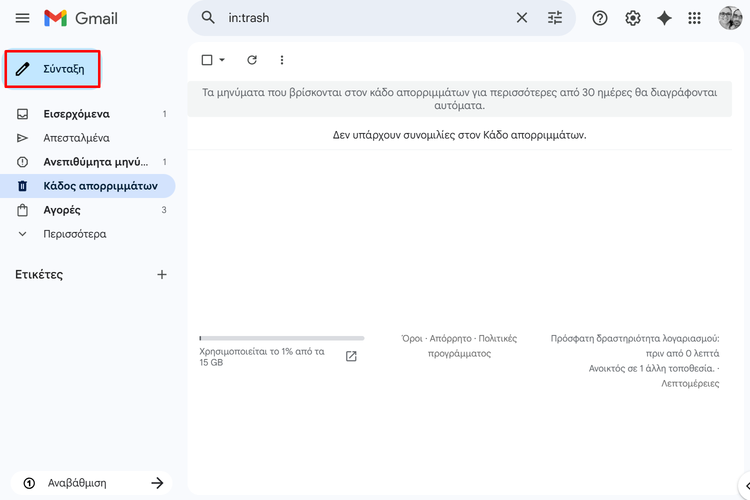Click the Gemini sparkle icon

click(664, 18)
